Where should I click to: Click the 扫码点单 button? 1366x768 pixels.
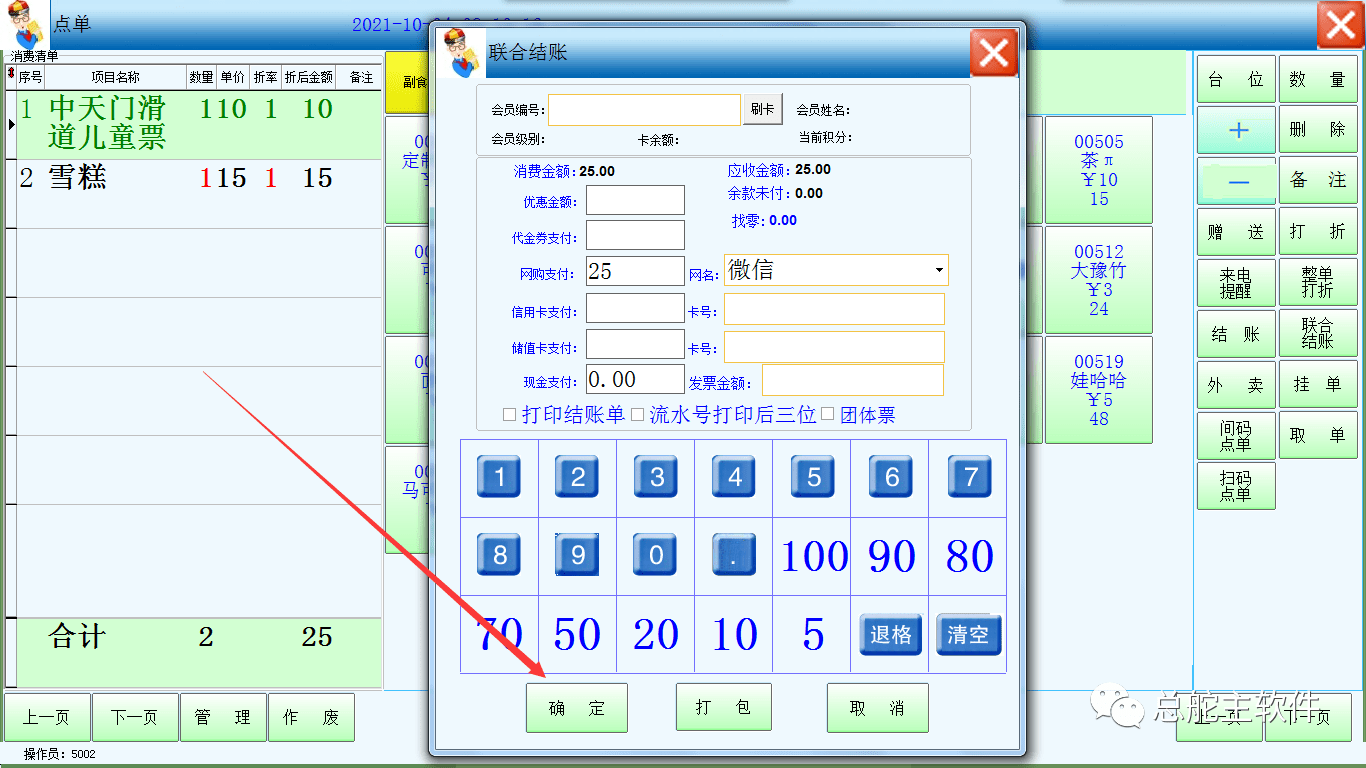tap(1236, 486)
